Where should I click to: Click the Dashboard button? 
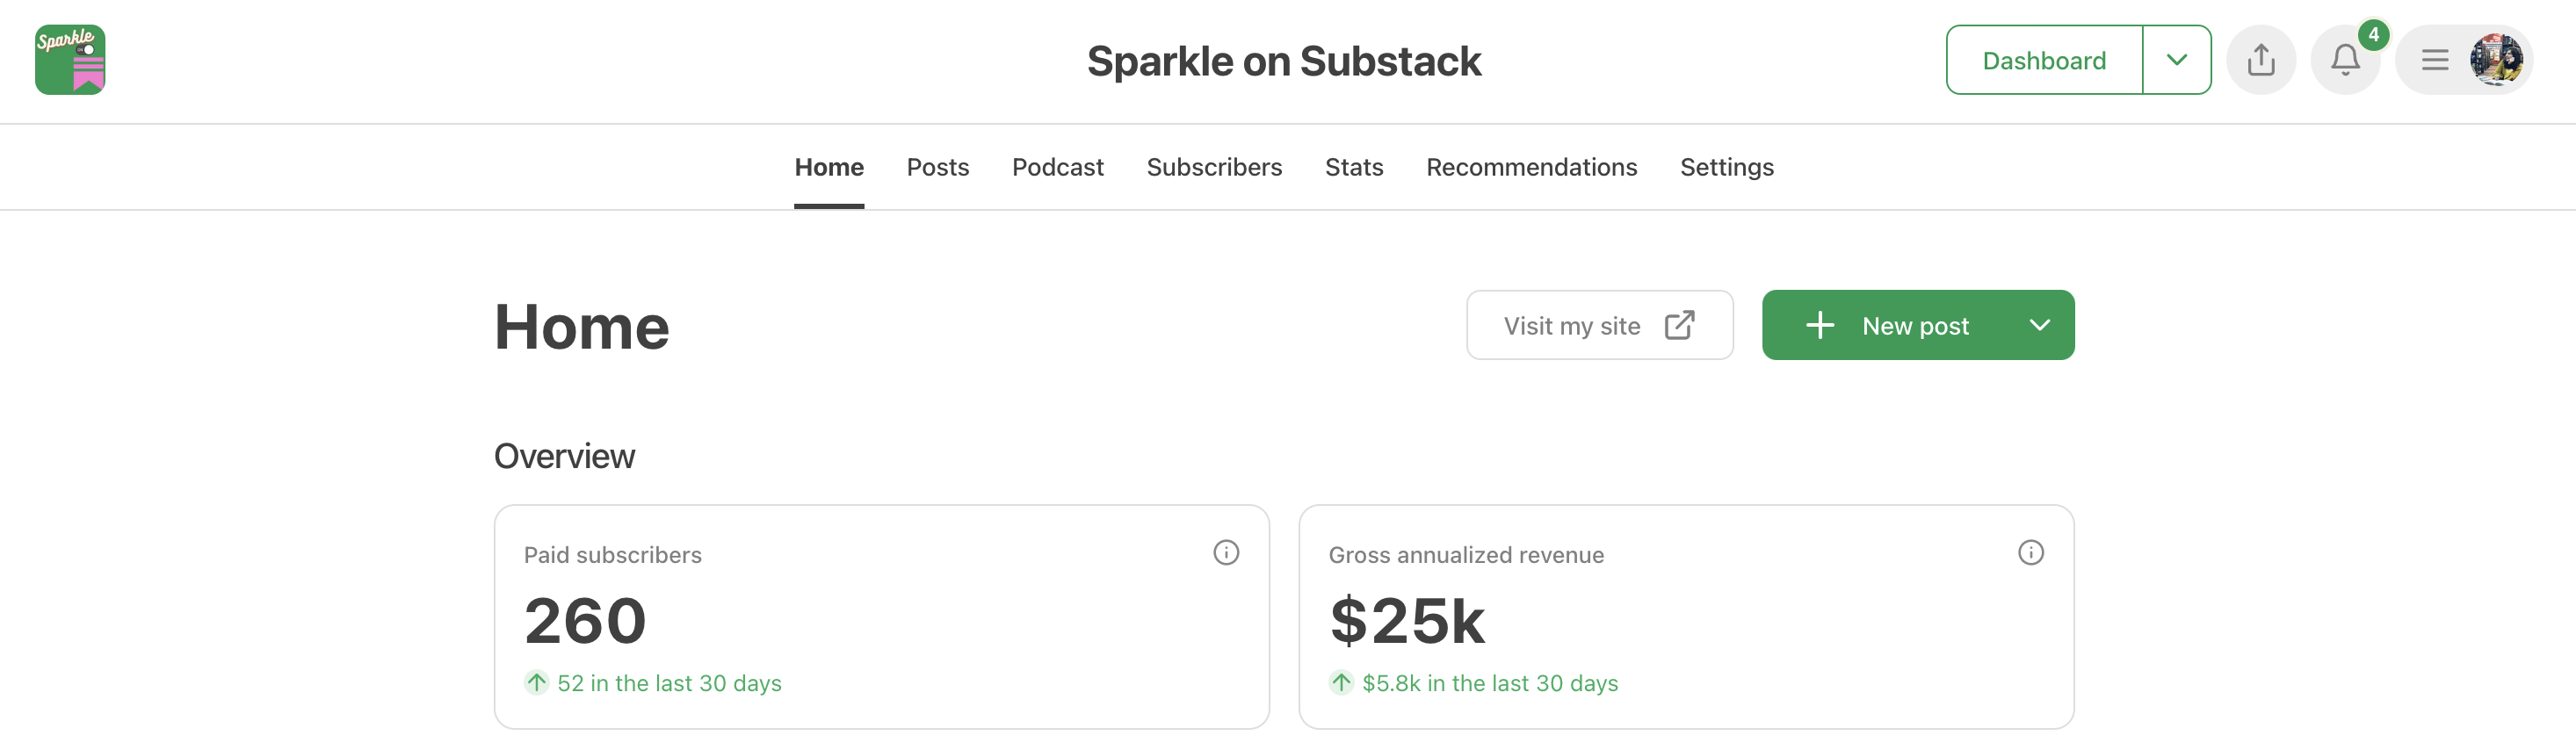pos(2043,60)
